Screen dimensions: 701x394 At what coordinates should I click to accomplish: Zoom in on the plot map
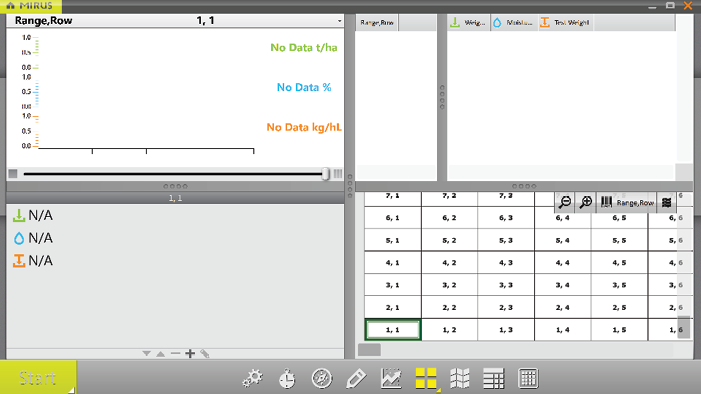click(586, 203)
